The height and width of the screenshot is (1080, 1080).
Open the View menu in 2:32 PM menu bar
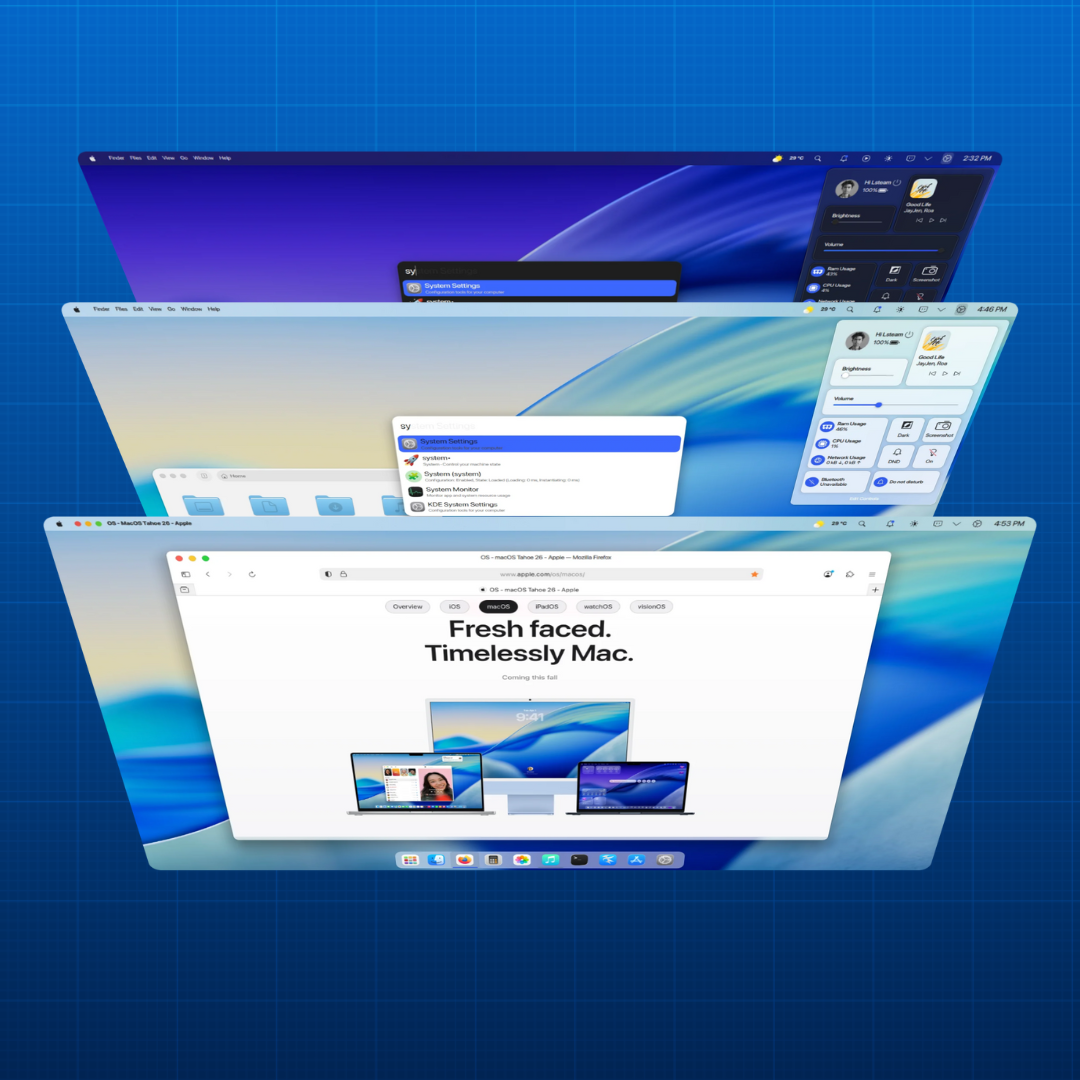click(169, 158)
